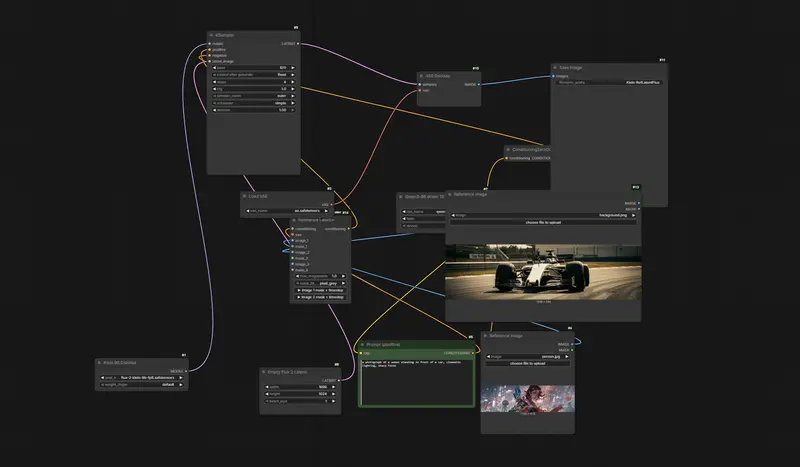
Task: Click the Prompt node CONDITIONING output socket
Action: point(472,353)
